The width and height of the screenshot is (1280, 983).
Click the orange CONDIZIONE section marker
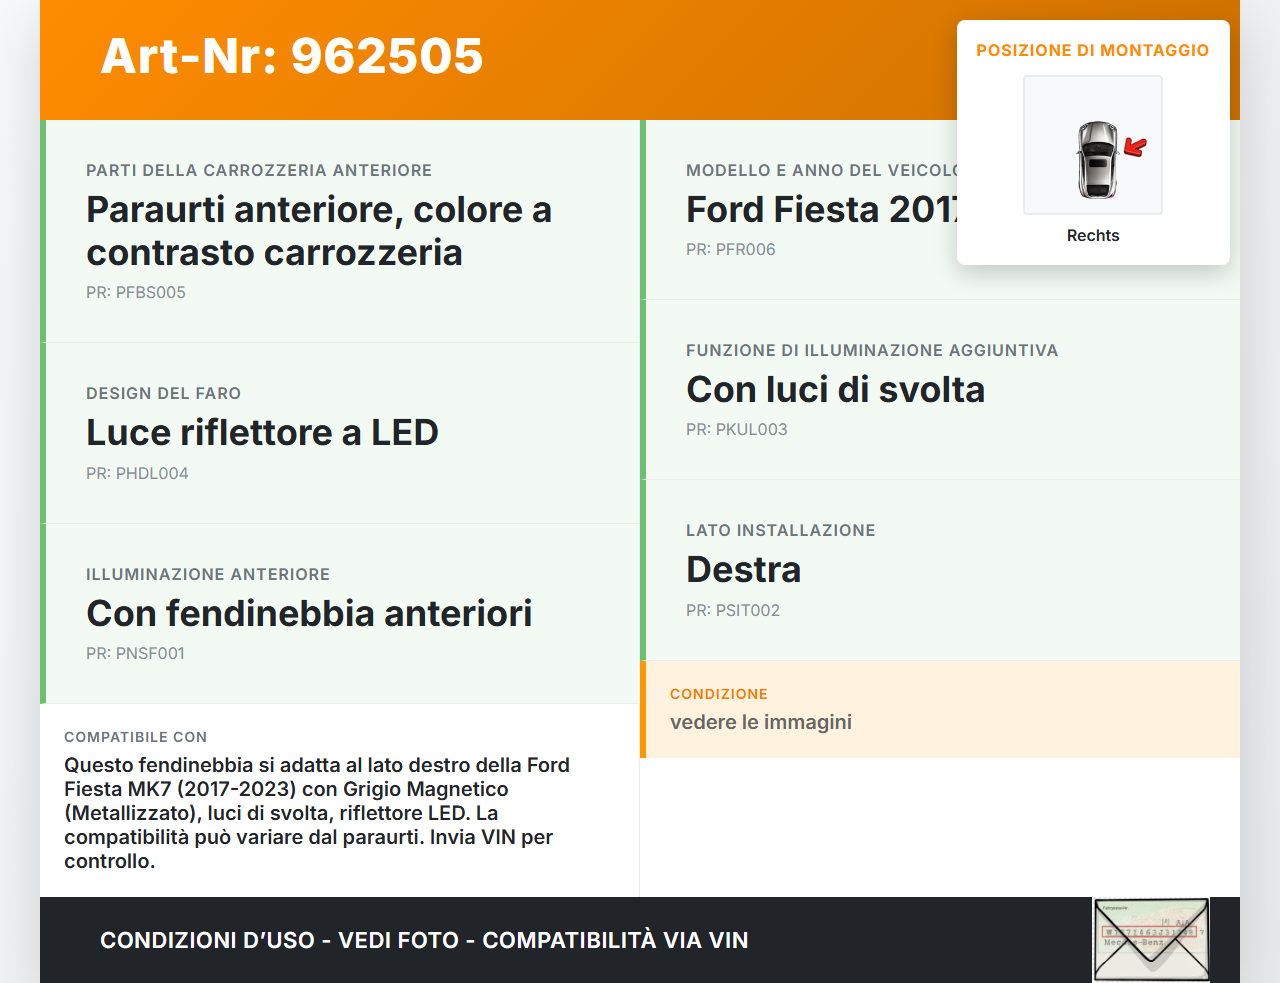click(x=646, y=709)
